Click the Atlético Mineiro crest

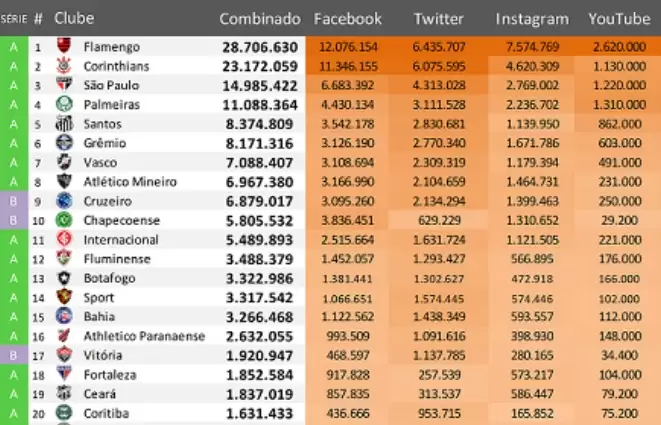[63, 182]
